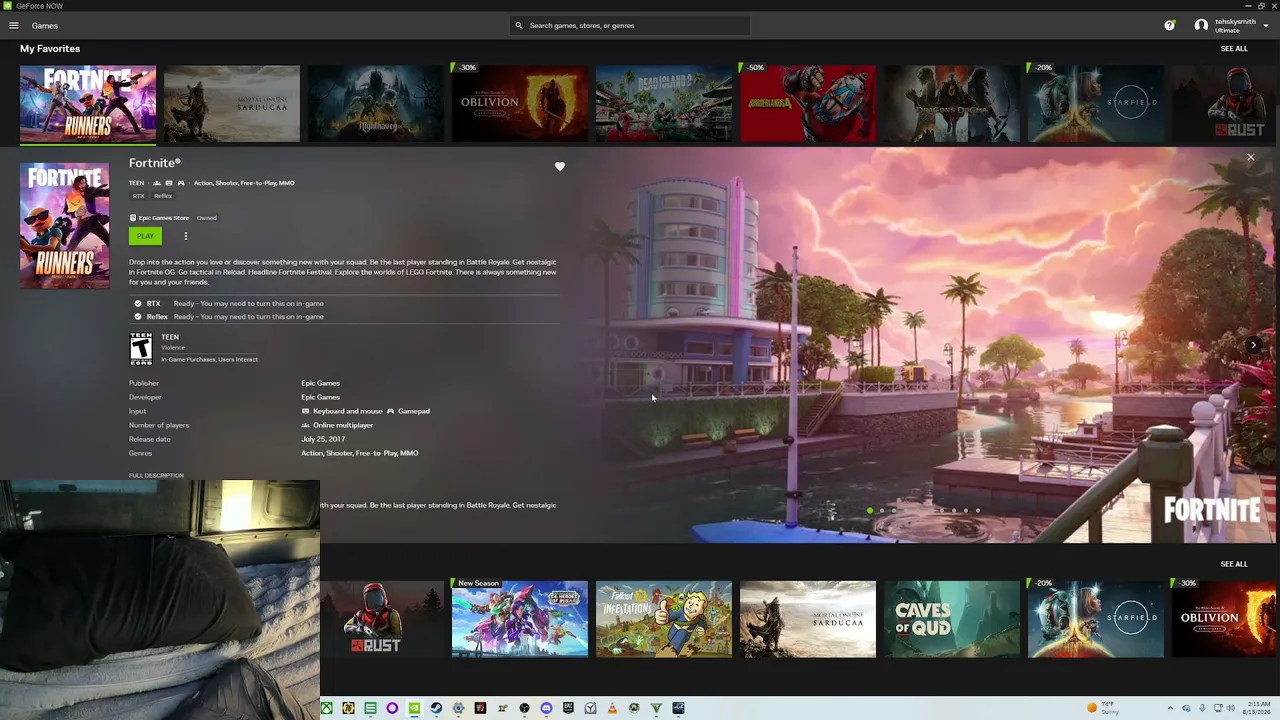The width and height of the screenshot is (1280, 720).
Task: Focus the search games input field
Action: [630, 25]
